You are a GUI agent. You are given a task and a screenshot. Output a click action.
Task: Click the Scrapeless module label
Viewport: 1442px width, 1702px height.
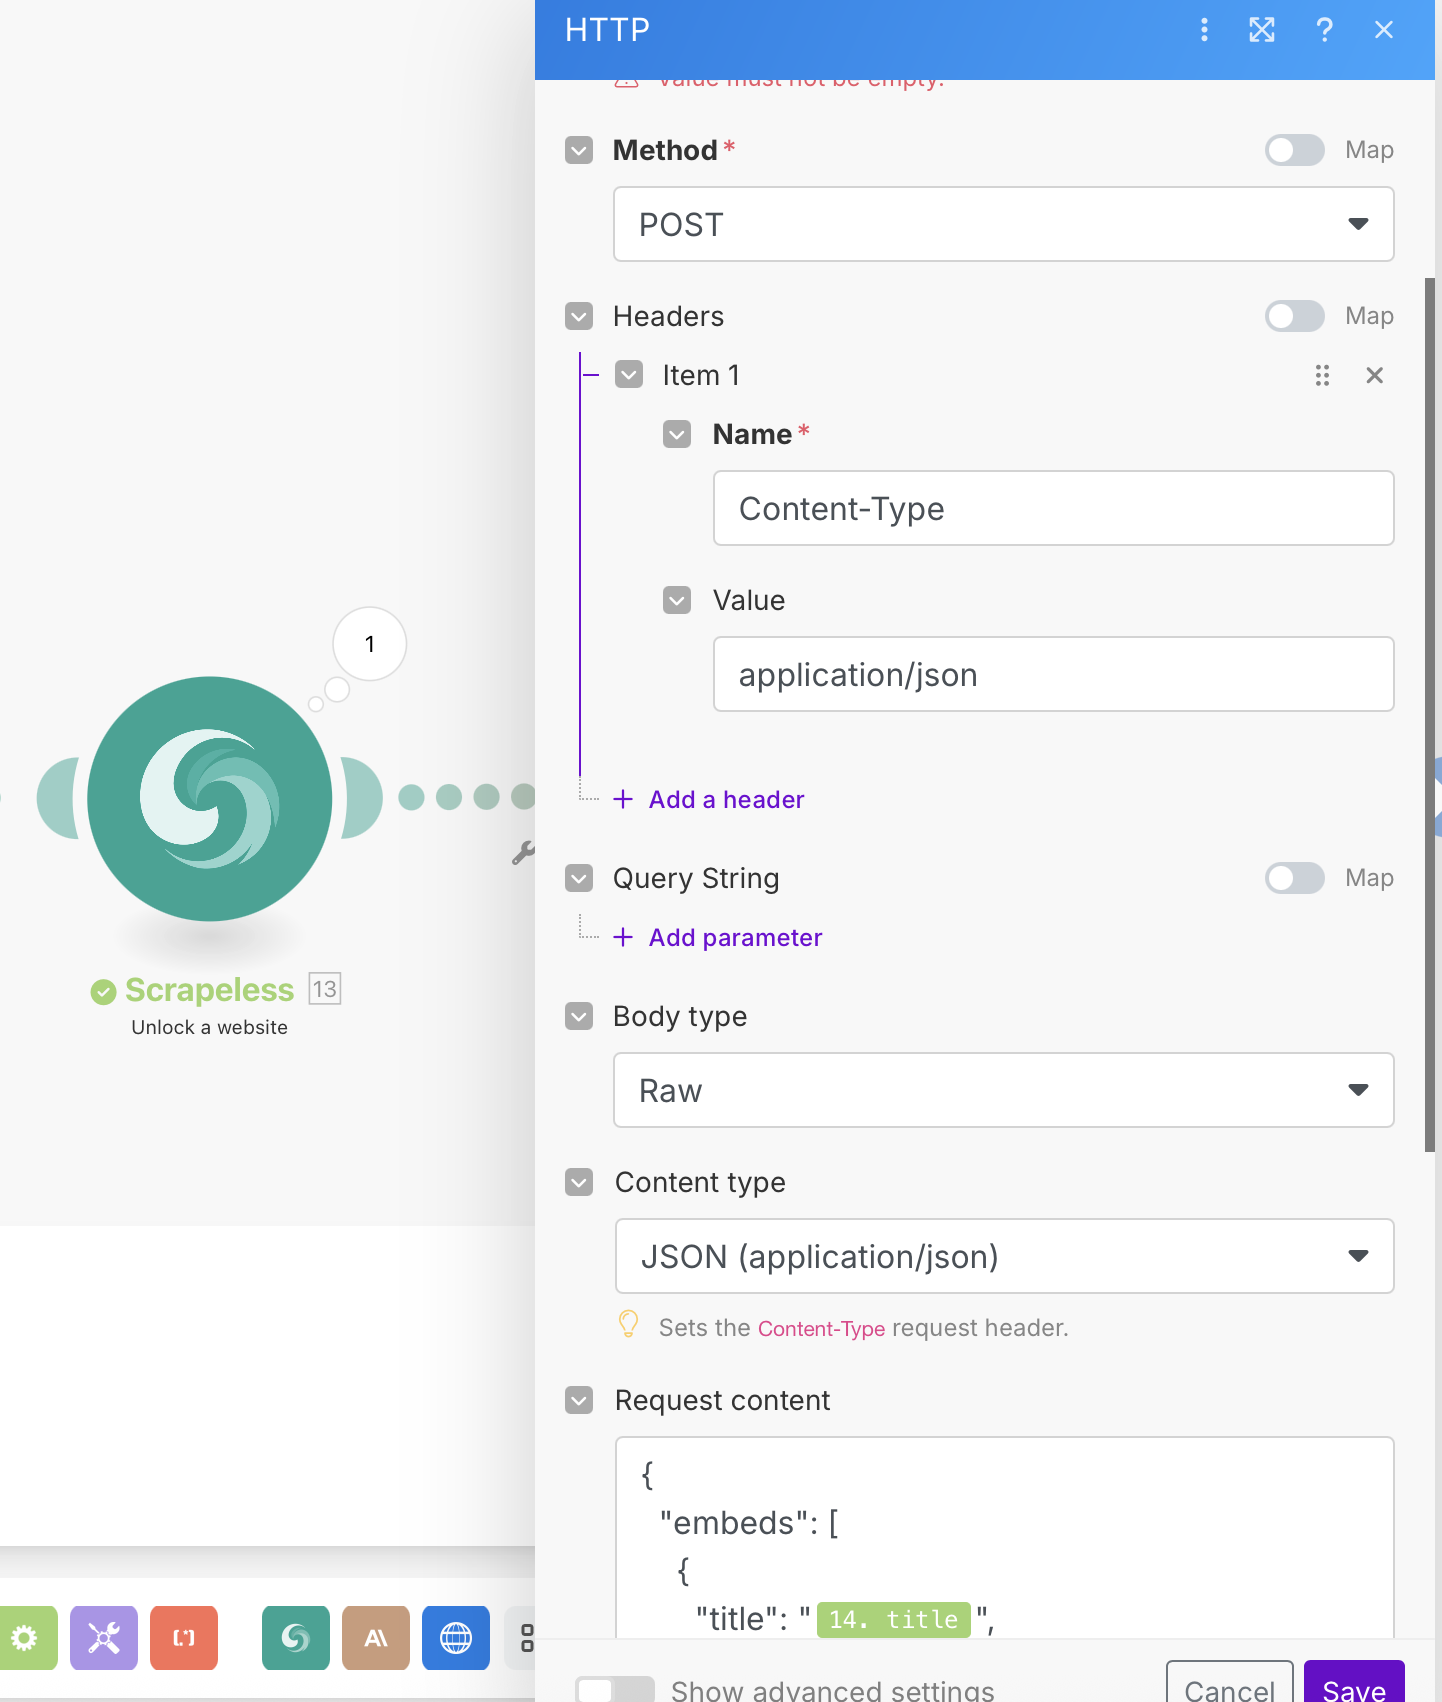pos(209,990)
